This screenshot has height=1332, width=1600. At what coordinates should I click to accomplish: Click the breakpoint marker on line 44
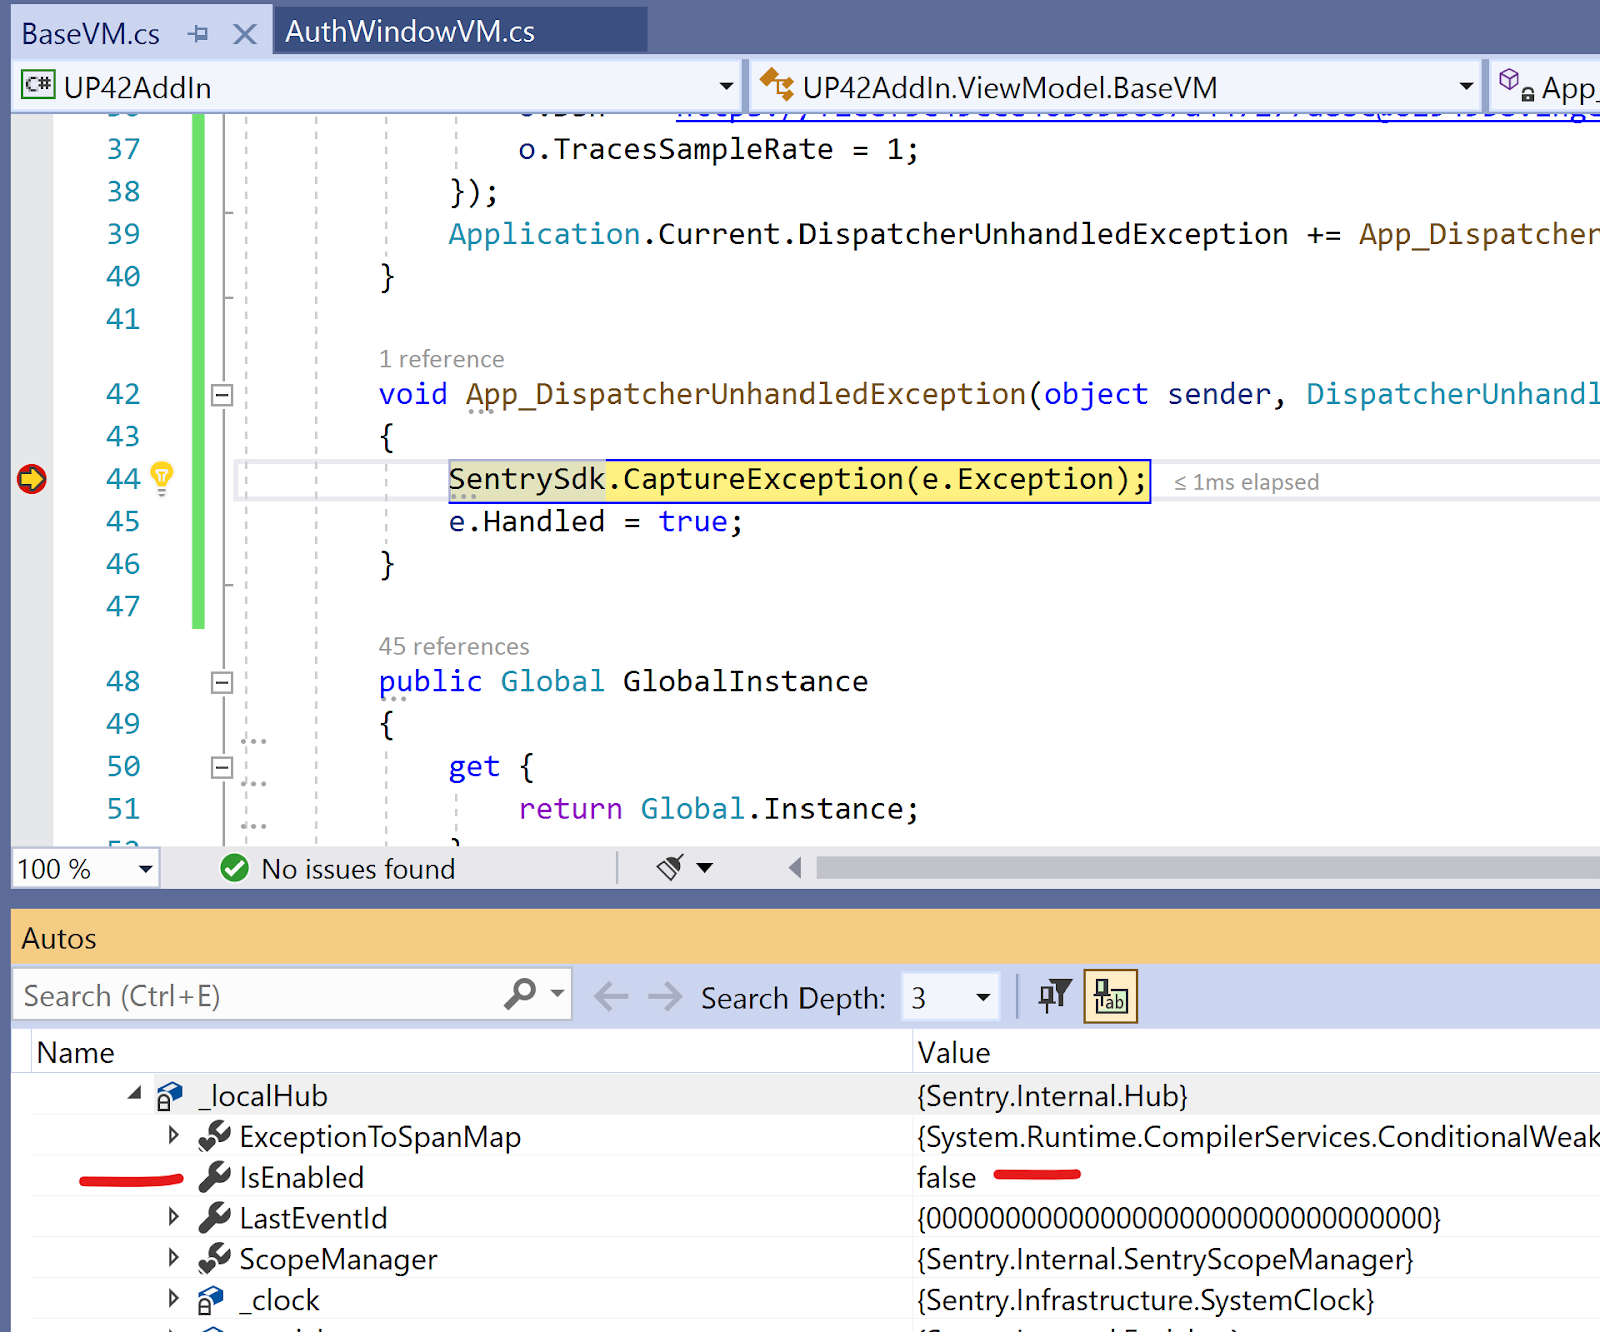tap(32, 479)
